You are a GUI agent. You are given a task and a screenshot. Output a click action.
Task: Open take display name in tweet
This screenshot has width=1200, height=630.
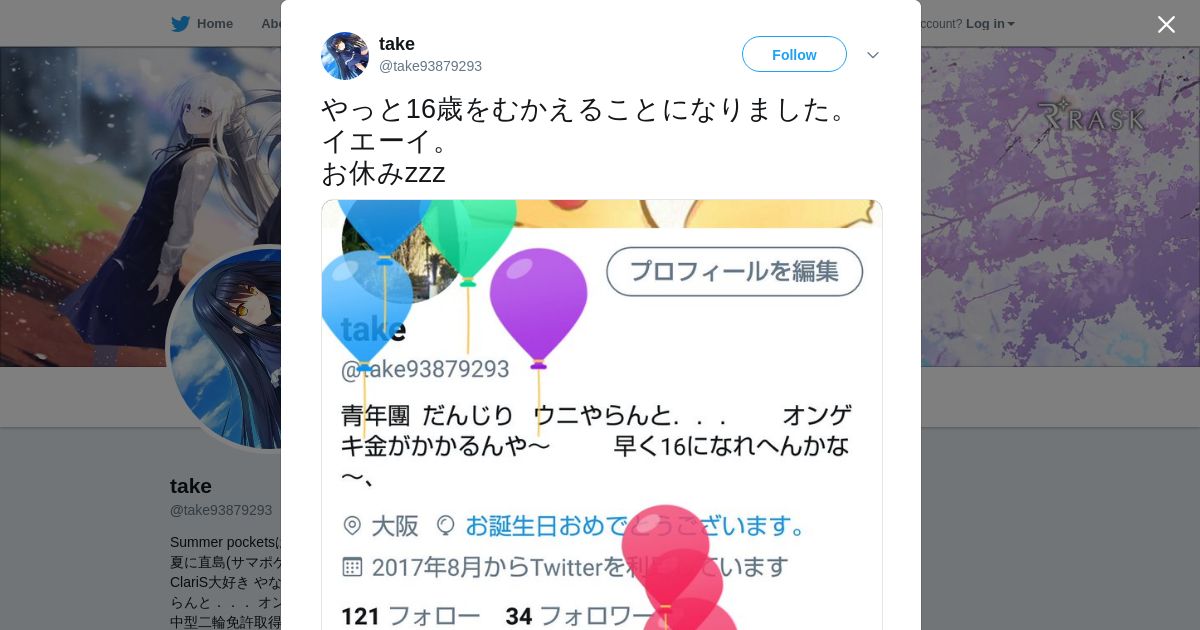(x=397, y=44)
